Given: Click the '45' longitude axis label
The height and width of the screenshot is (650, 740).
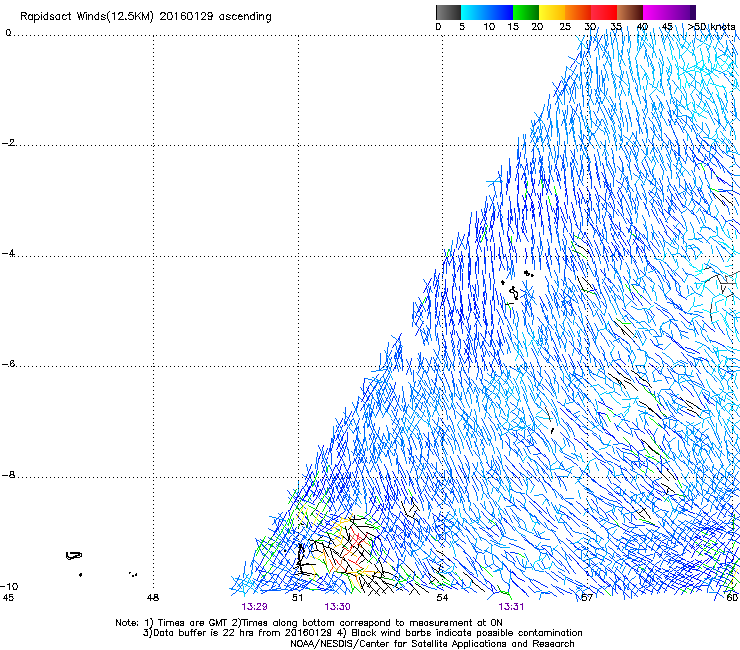Looking at the screenshot, I should [x=8, y=598].
